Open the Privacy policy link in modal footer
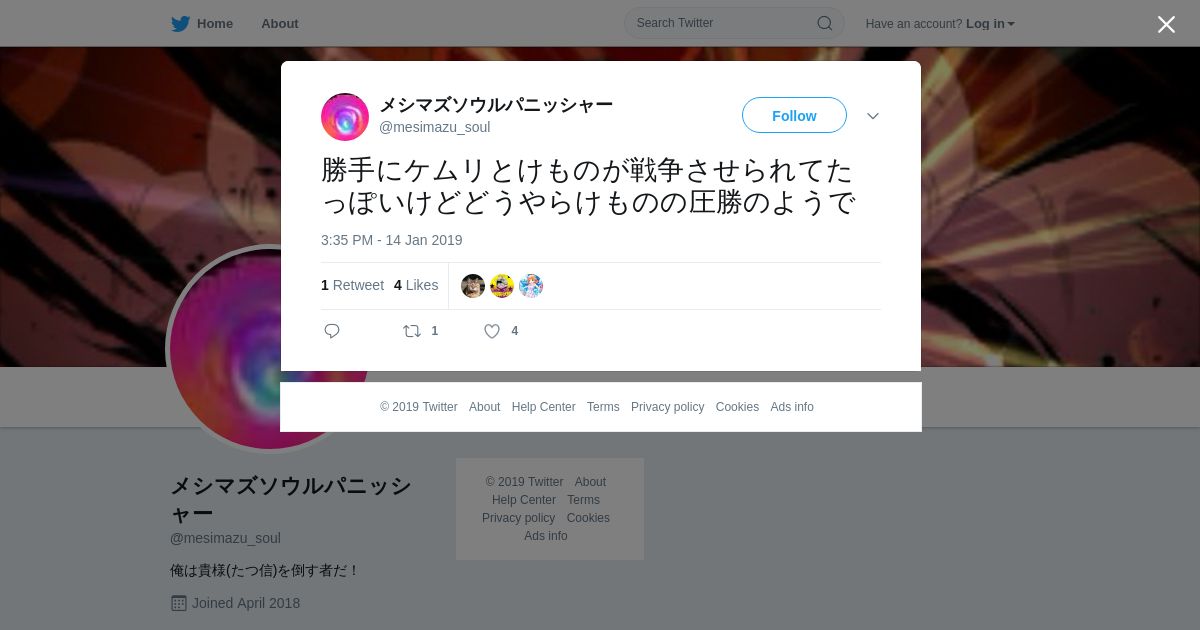 coord(667,407)
